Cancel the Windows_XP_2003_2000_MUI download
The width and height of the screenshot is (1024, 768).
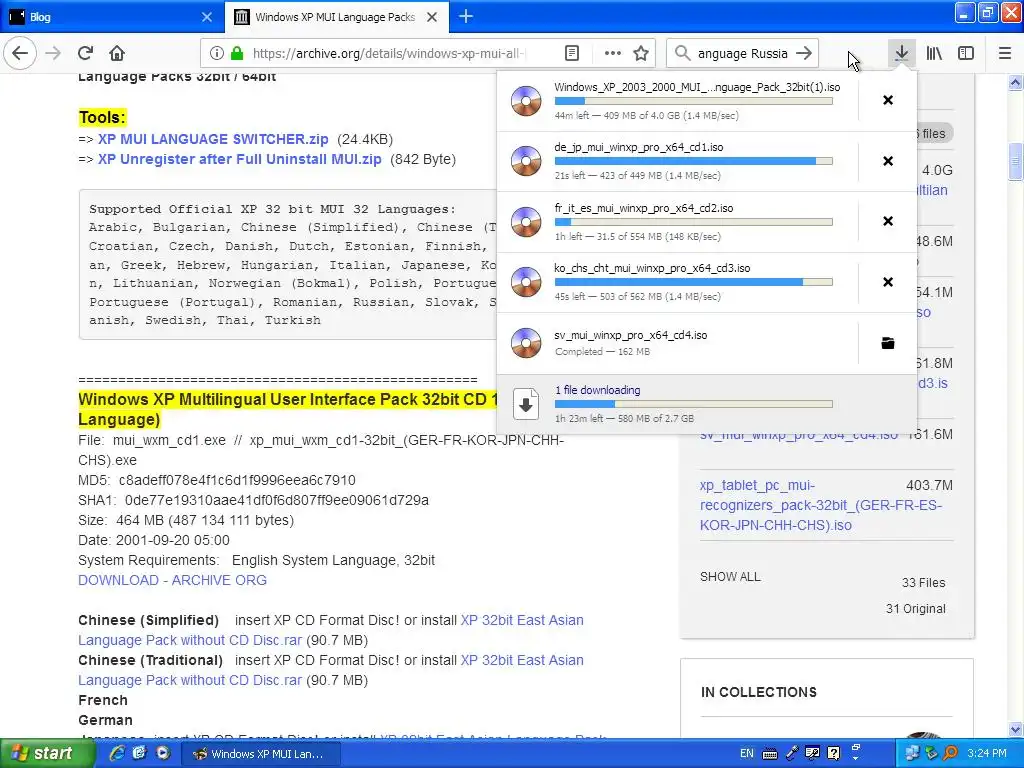[x=888, y=100]
